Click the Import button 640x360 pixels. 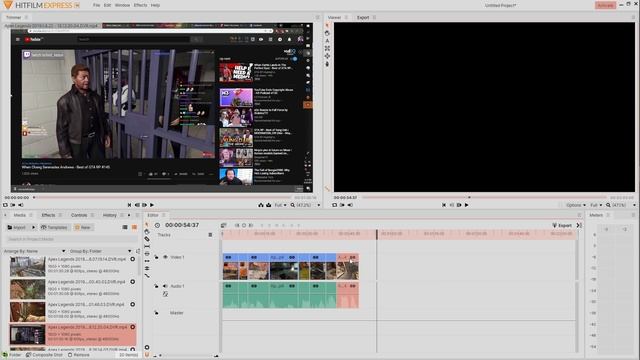pyautogui.click(x=17, y=227)
